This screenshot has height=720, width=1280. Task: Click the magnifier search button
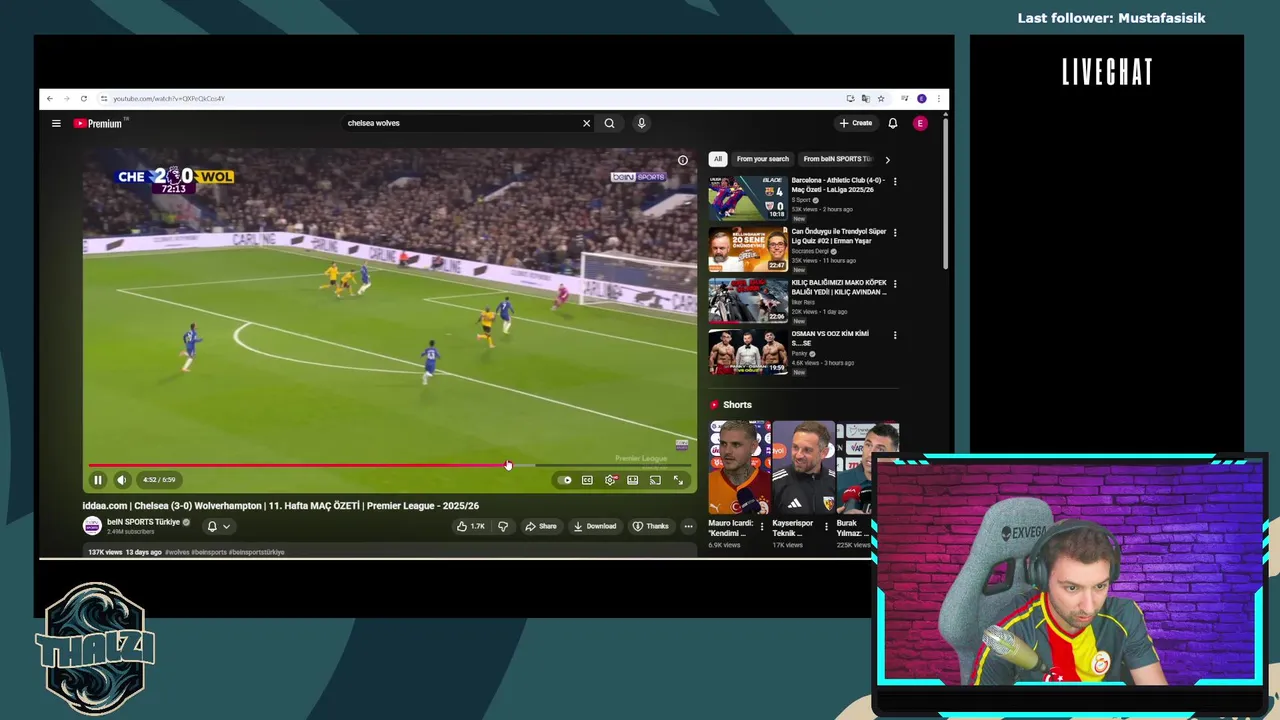609,123
